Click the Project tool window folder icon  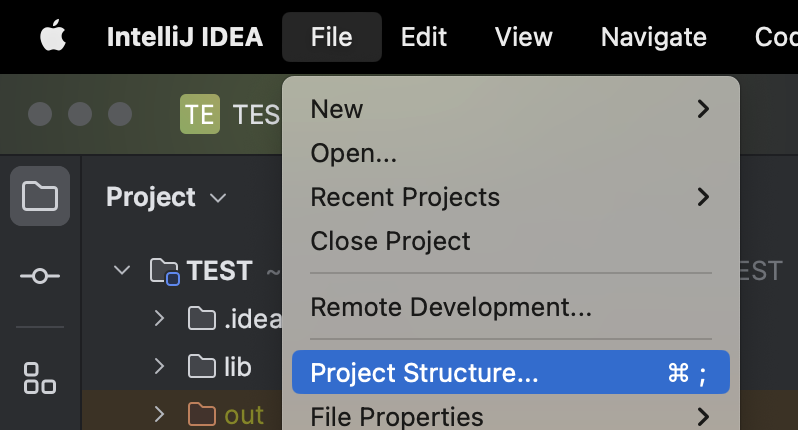[40, 196]
